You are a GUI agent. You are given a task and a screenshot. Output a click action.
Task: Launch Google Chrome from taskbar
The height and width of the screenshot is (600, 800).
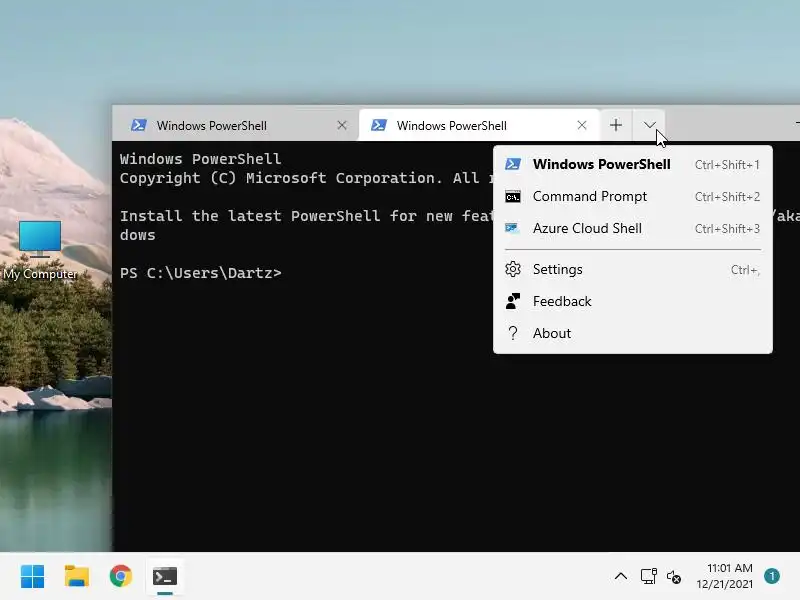point(121,577)
